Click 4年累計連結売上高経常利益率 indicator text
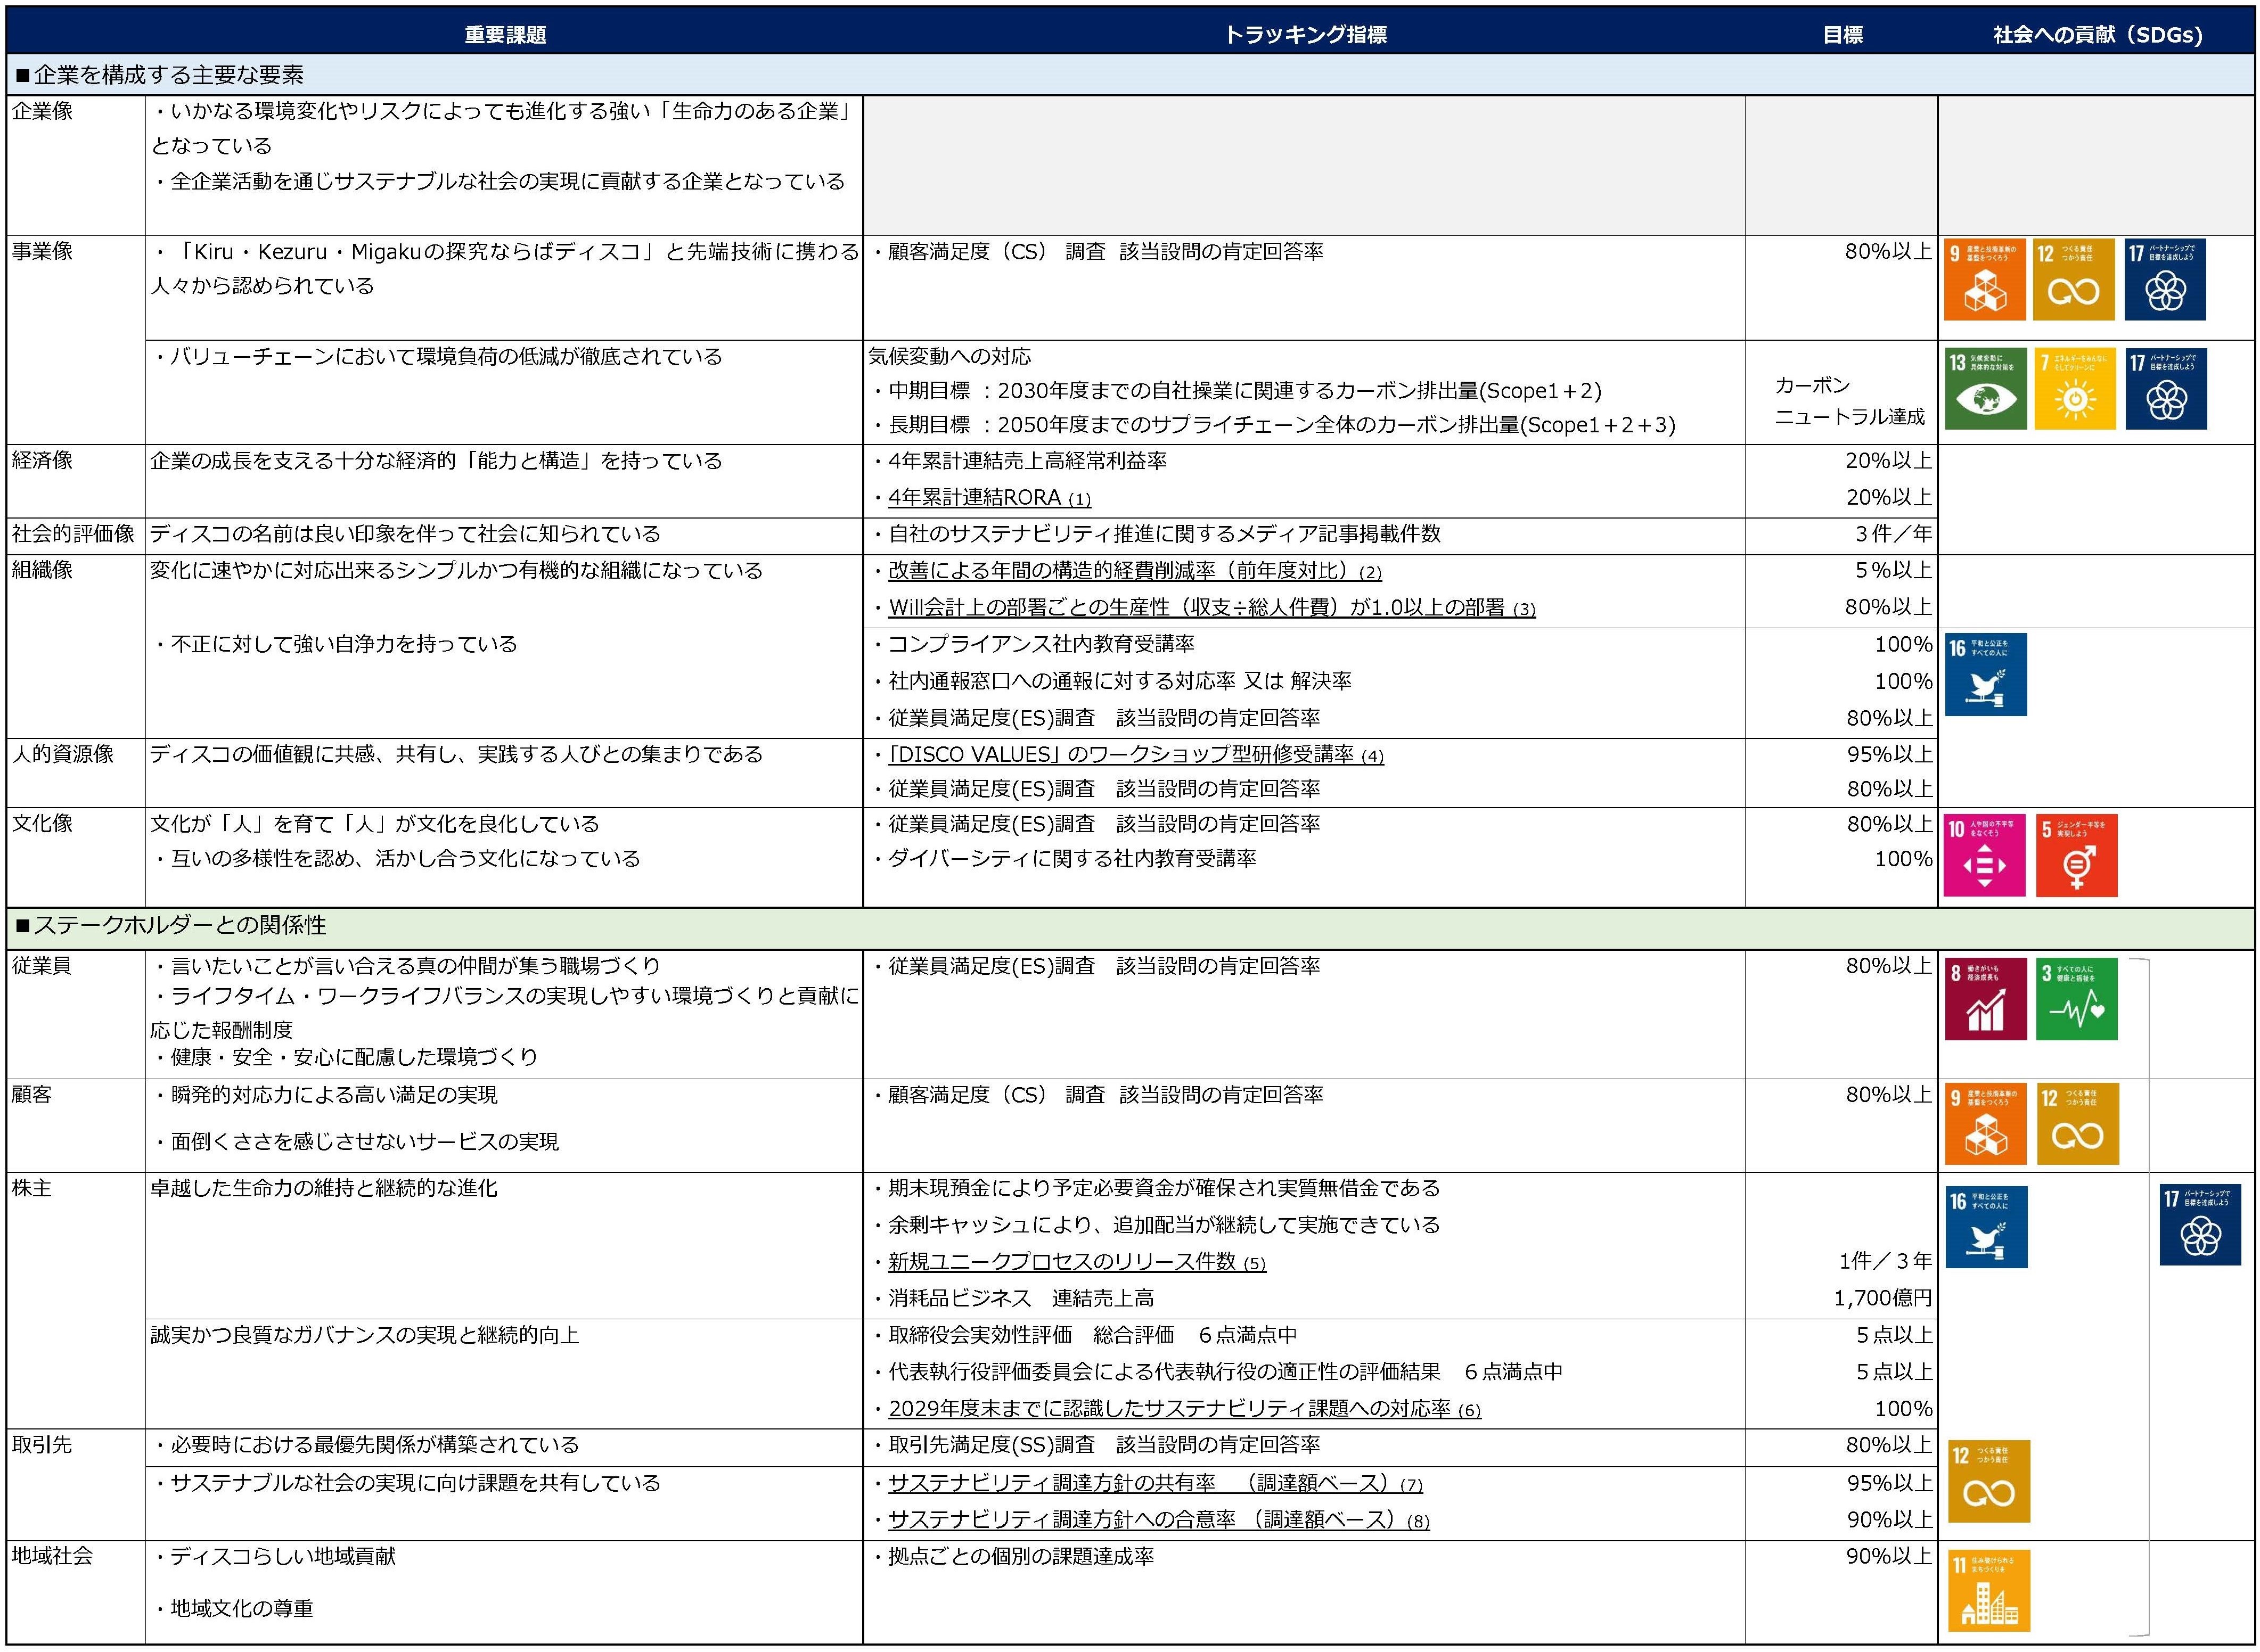 [x=1027, y=461]
